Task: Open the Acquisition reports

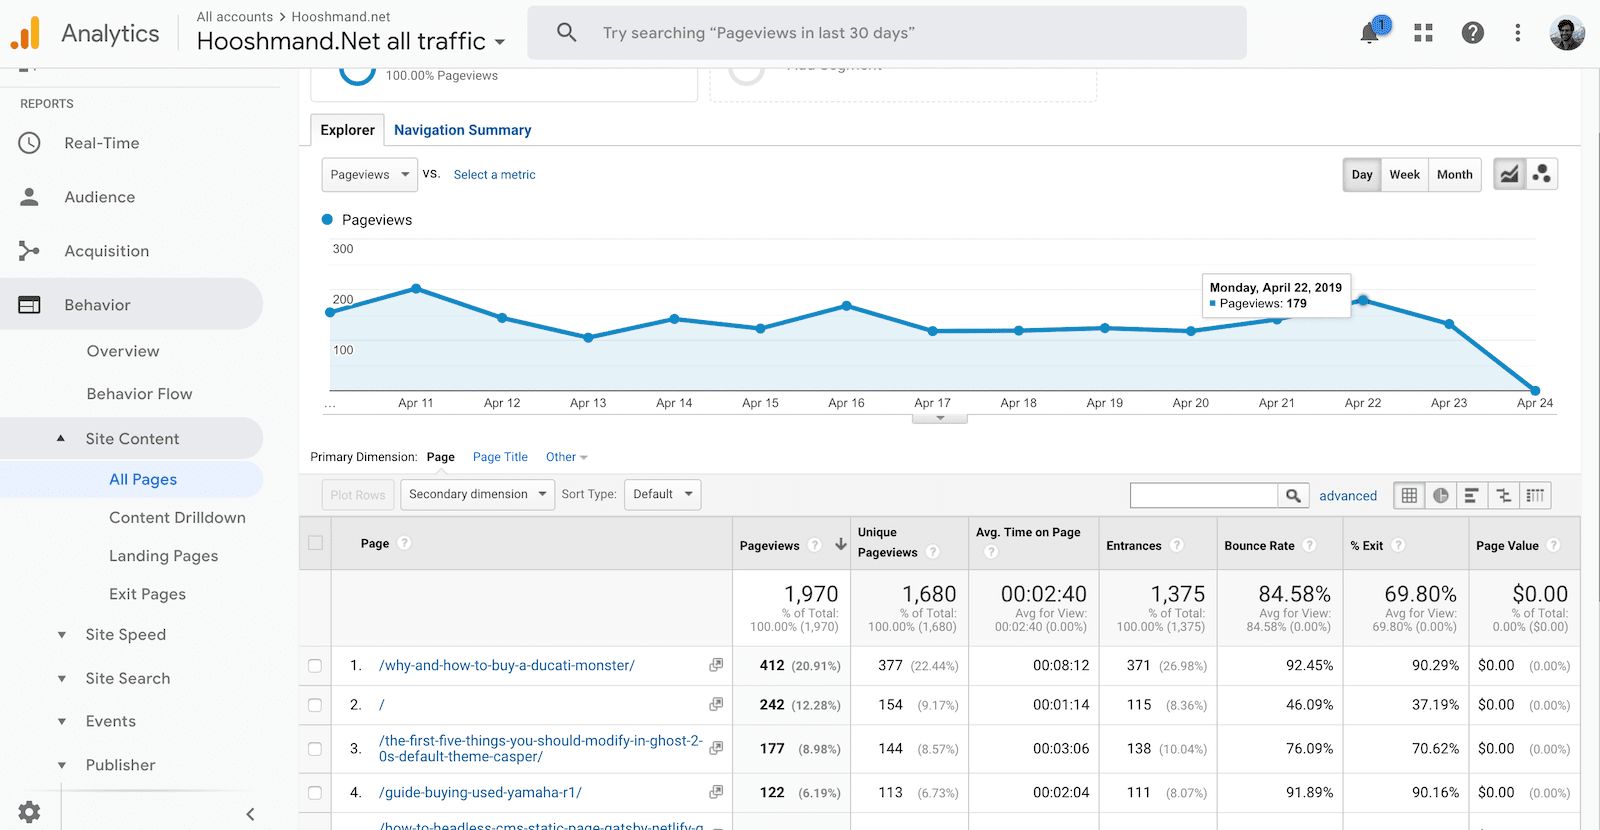Action: pyautogui.click(x=106, y=251)
